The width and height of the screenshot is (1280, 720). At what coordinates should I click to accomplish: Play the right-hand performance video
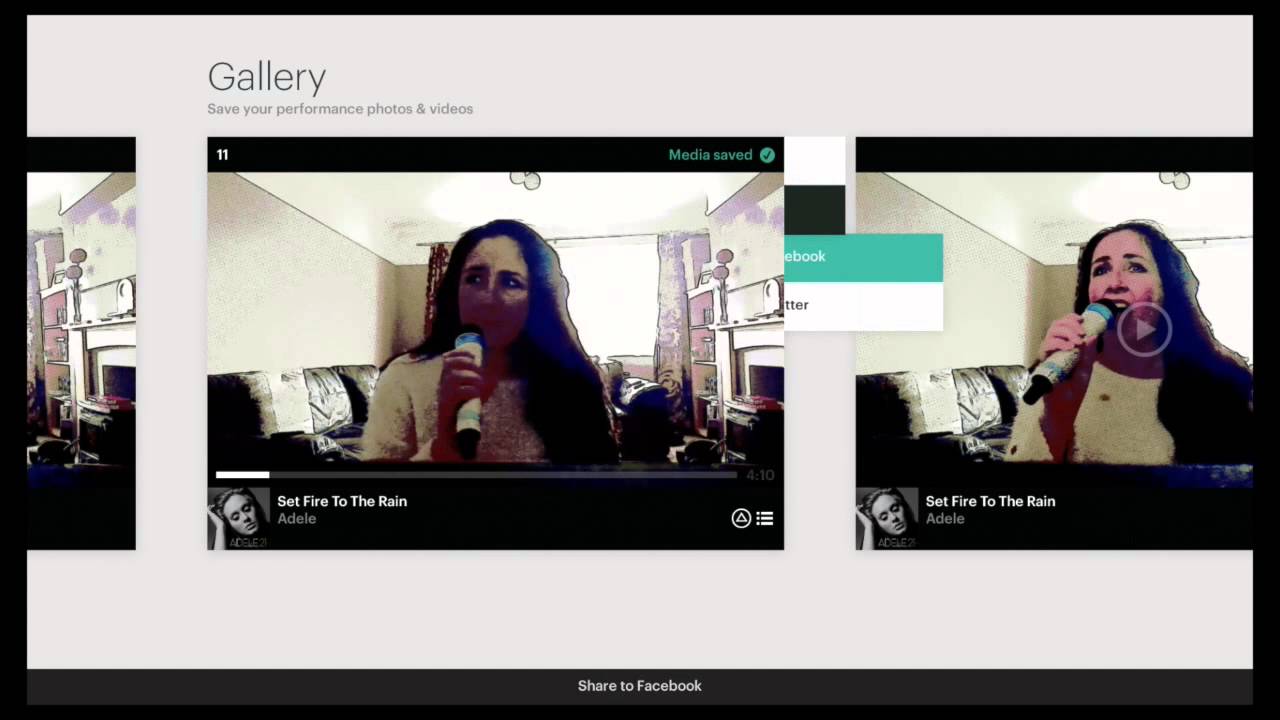tap(1144, 329)
